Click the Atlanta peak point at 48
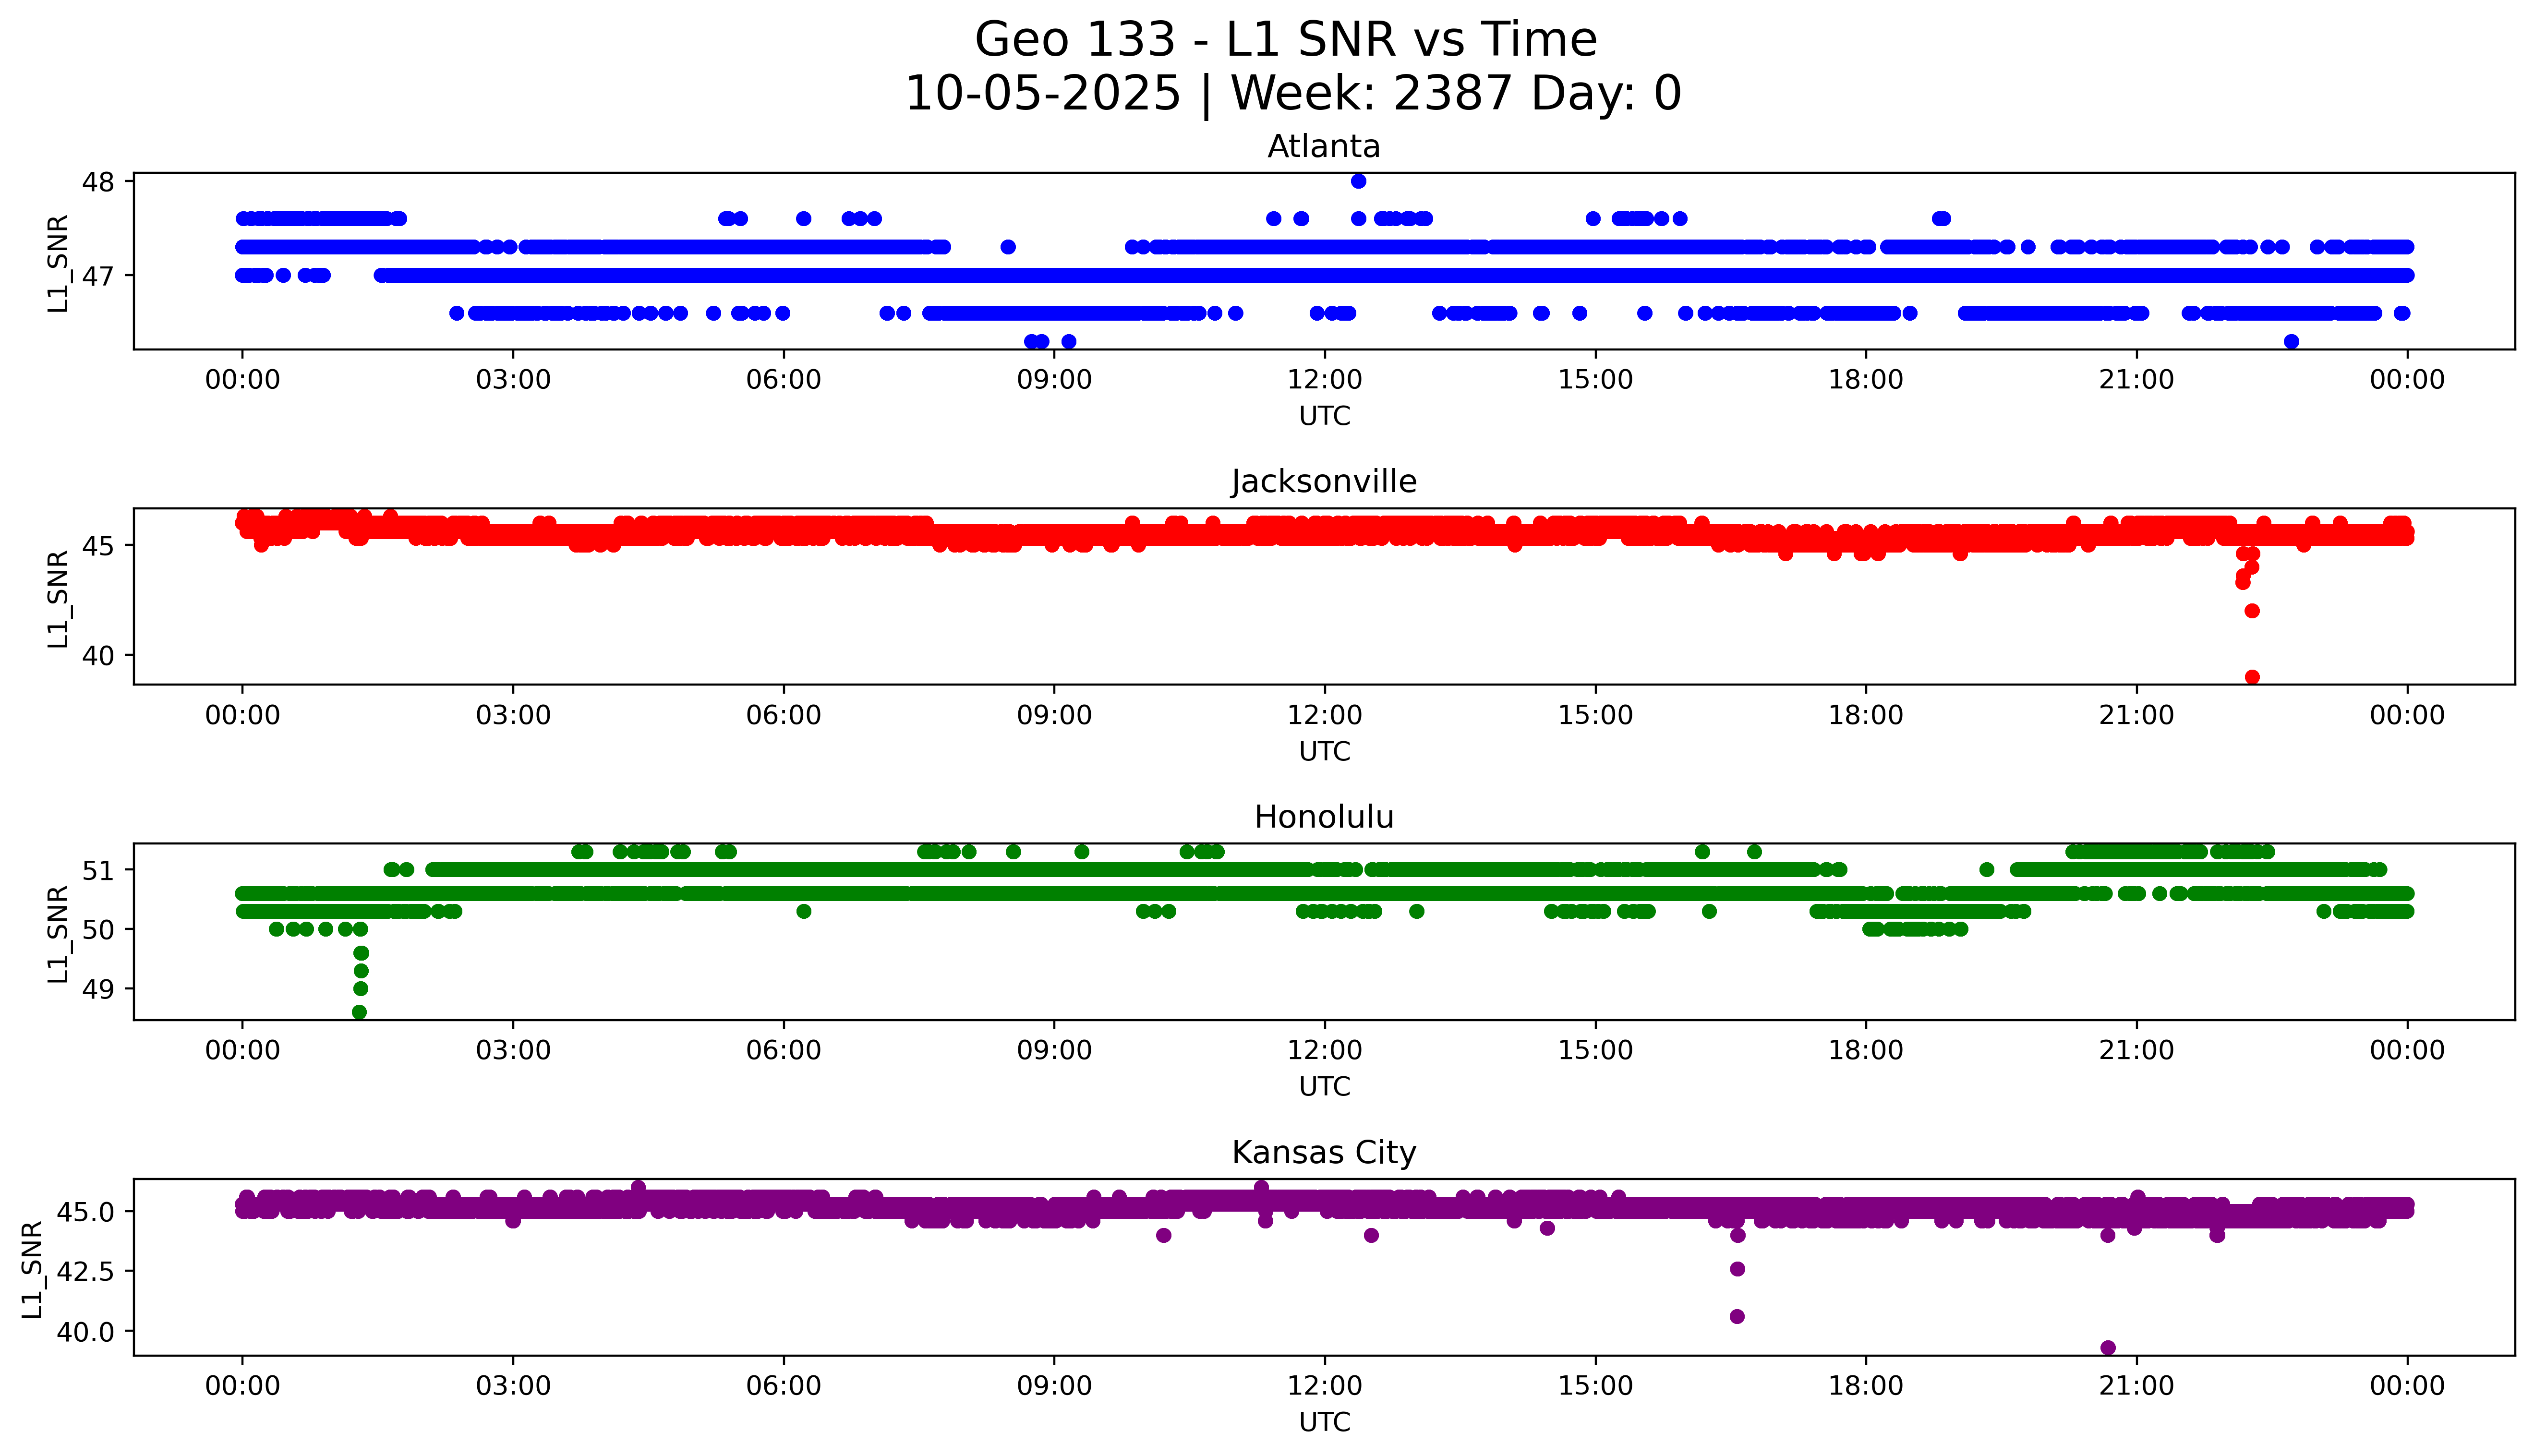This screenshot has height=1456, width=2534. (1358, 181)
